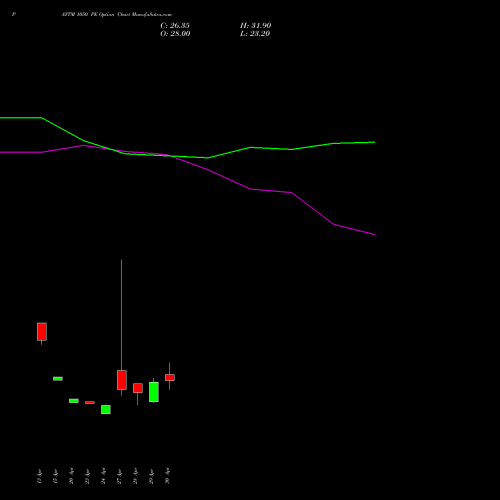Click the open value O: 28.00

(175, 34)
